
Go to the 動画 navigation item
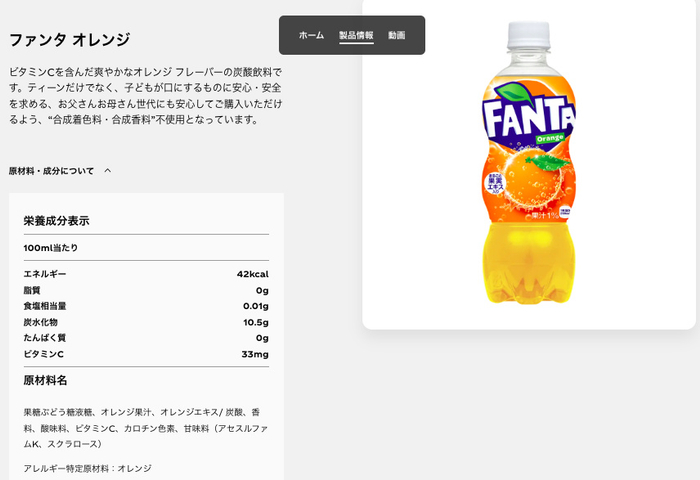[x=396, y=35]
